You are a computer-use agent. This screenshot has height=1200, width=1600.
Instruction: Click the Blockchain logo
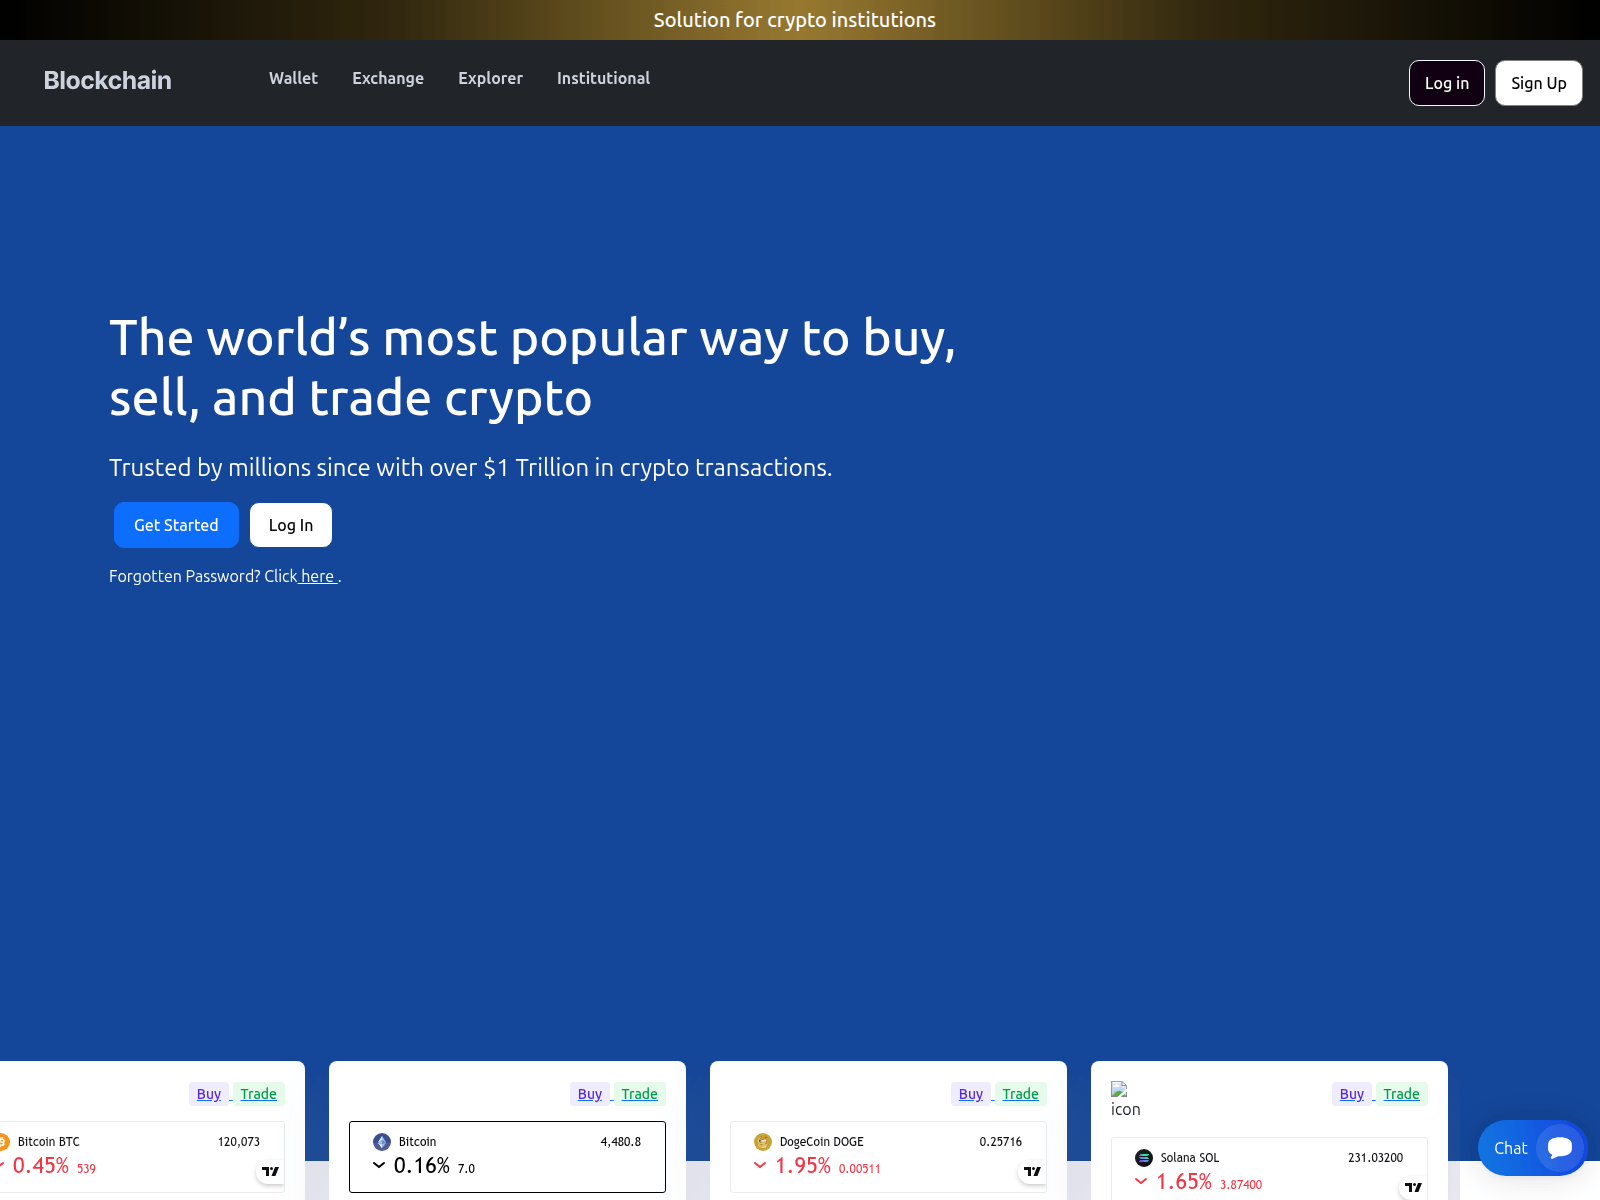107,80
